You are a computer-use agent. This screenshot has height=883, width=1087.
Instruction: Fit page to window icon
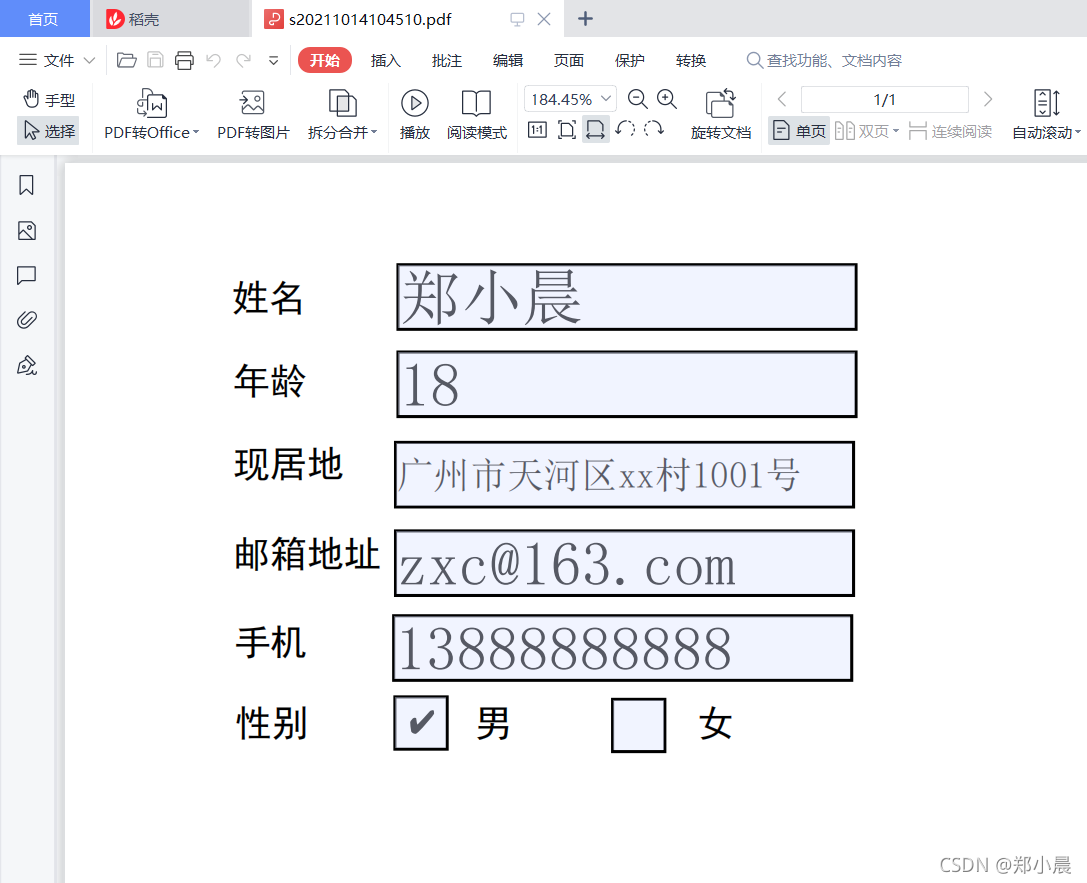(x=567, y=130)
